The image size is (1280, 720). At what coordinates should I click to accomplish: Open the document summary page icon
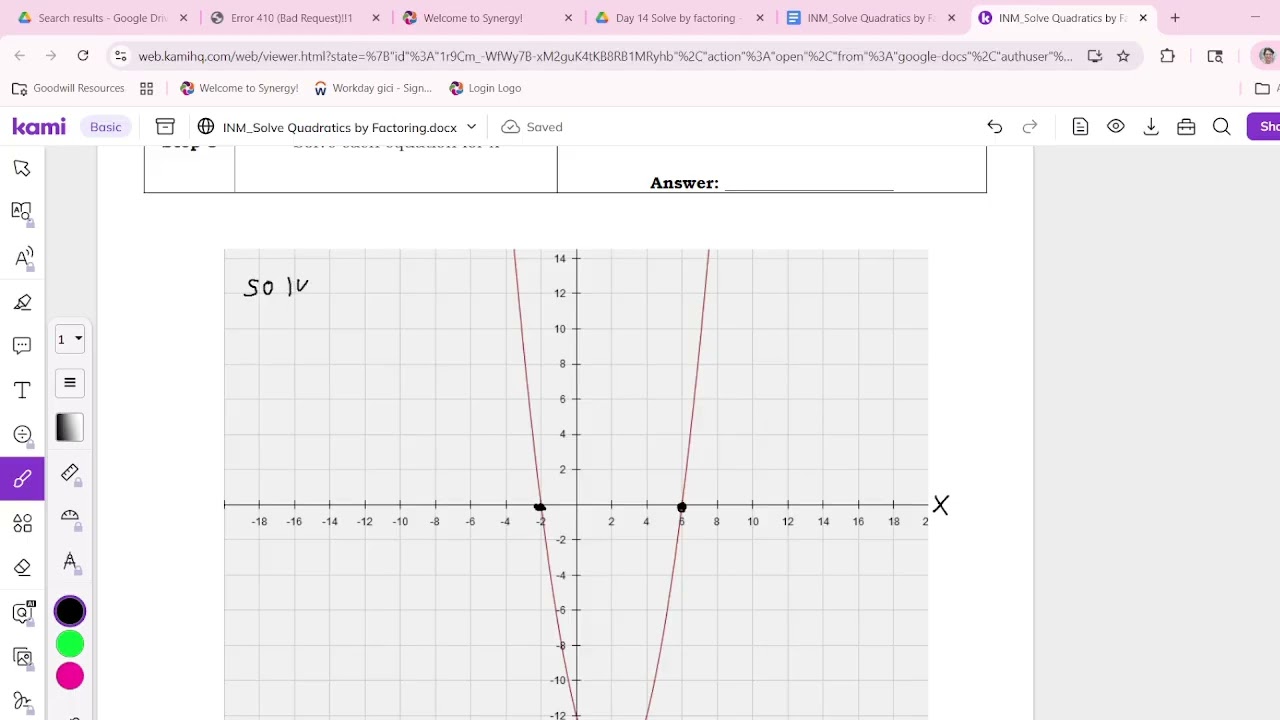[1080, 127]
